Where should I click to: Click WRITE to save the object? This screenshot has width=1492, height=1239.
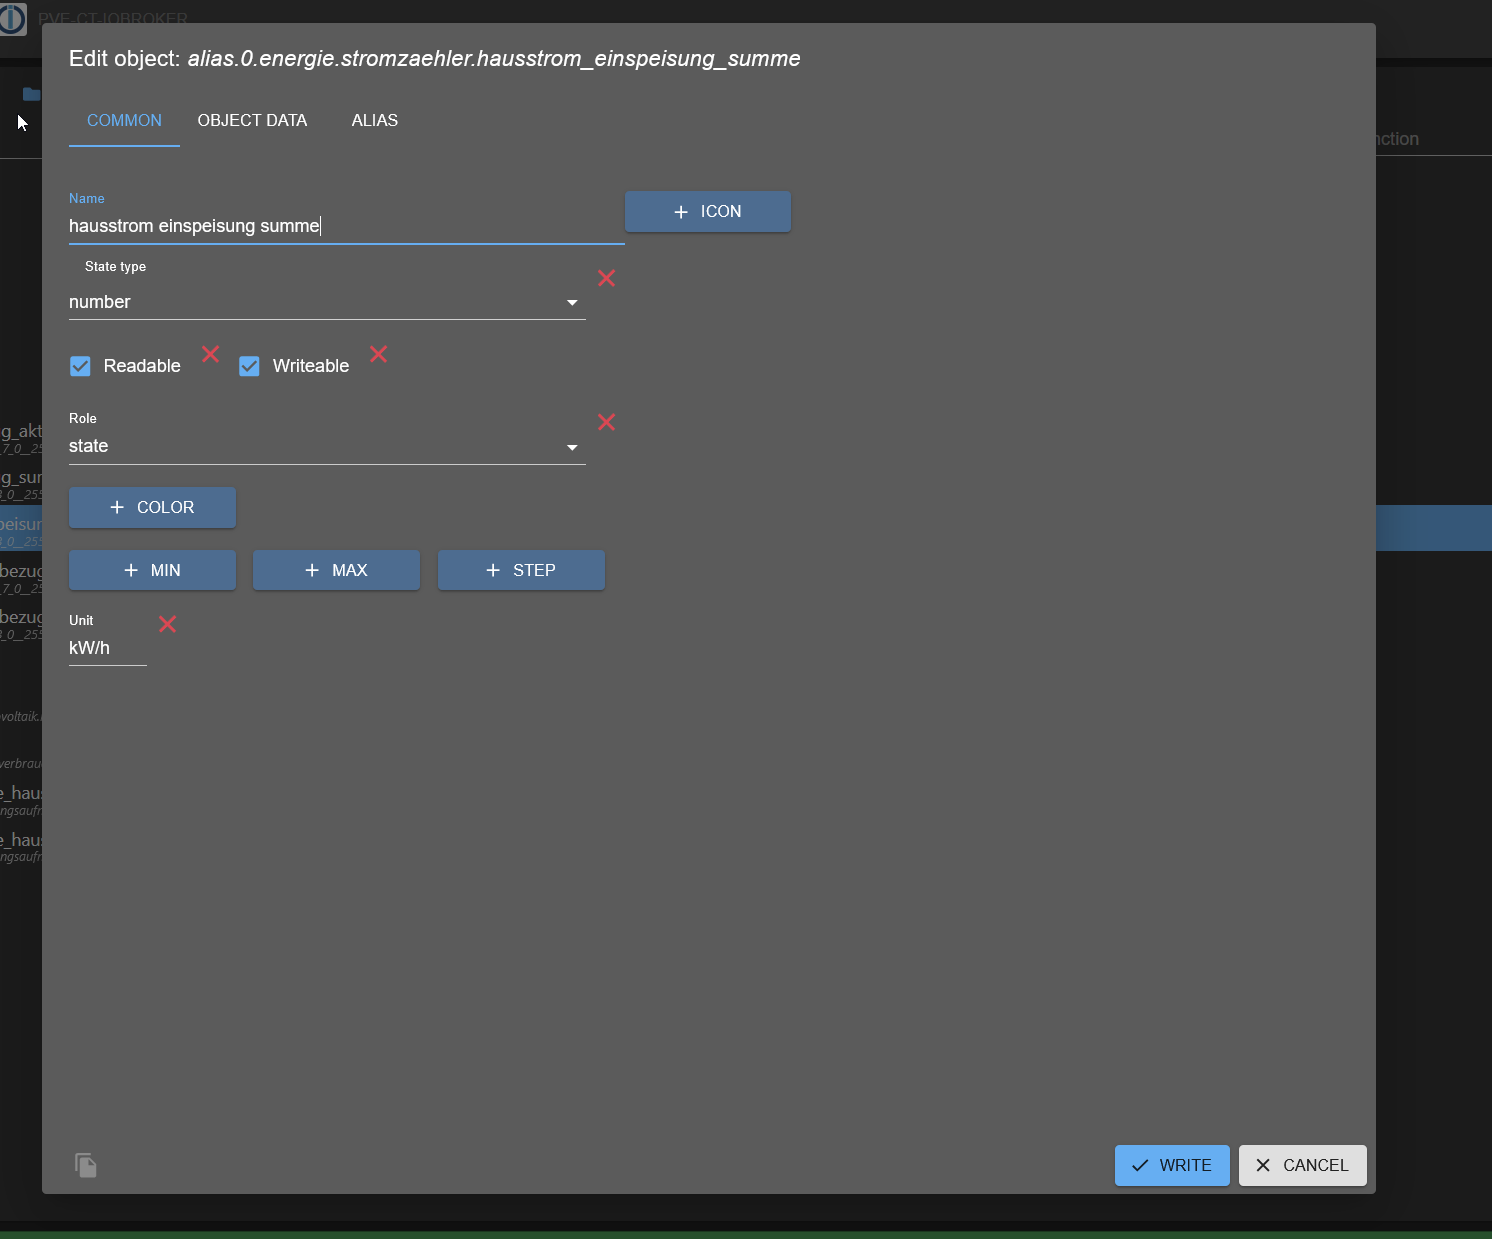(1171, 1165)
